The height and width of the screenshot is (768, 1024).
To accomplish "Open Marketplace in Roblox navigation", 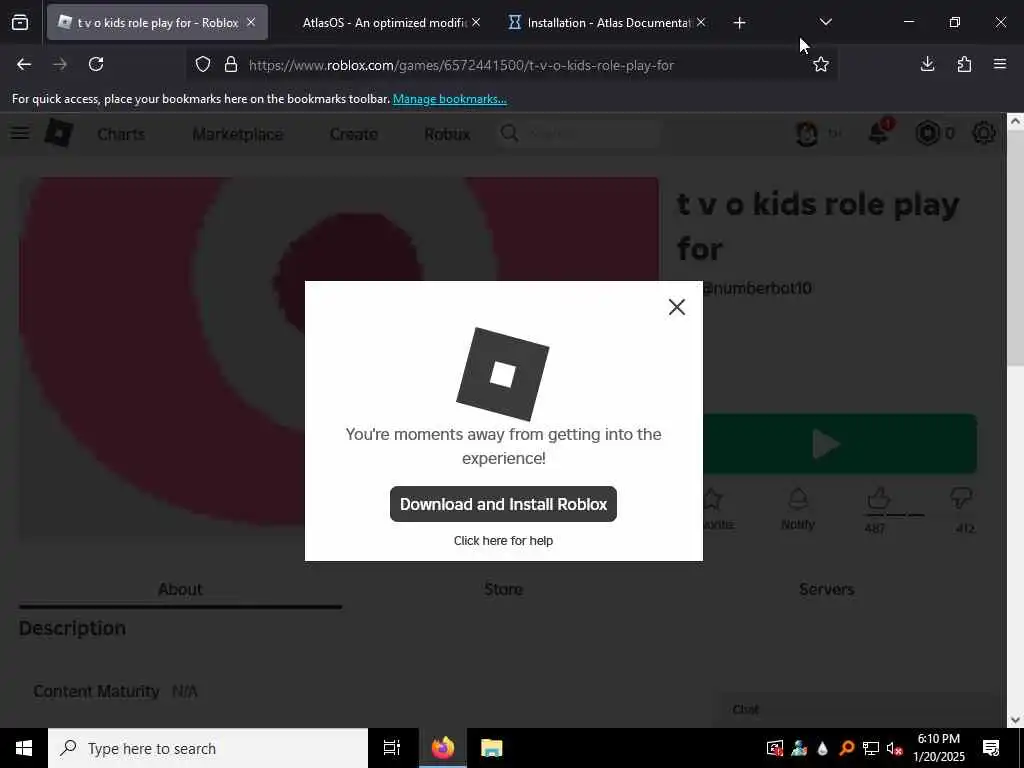I will [x=238, y=134].
